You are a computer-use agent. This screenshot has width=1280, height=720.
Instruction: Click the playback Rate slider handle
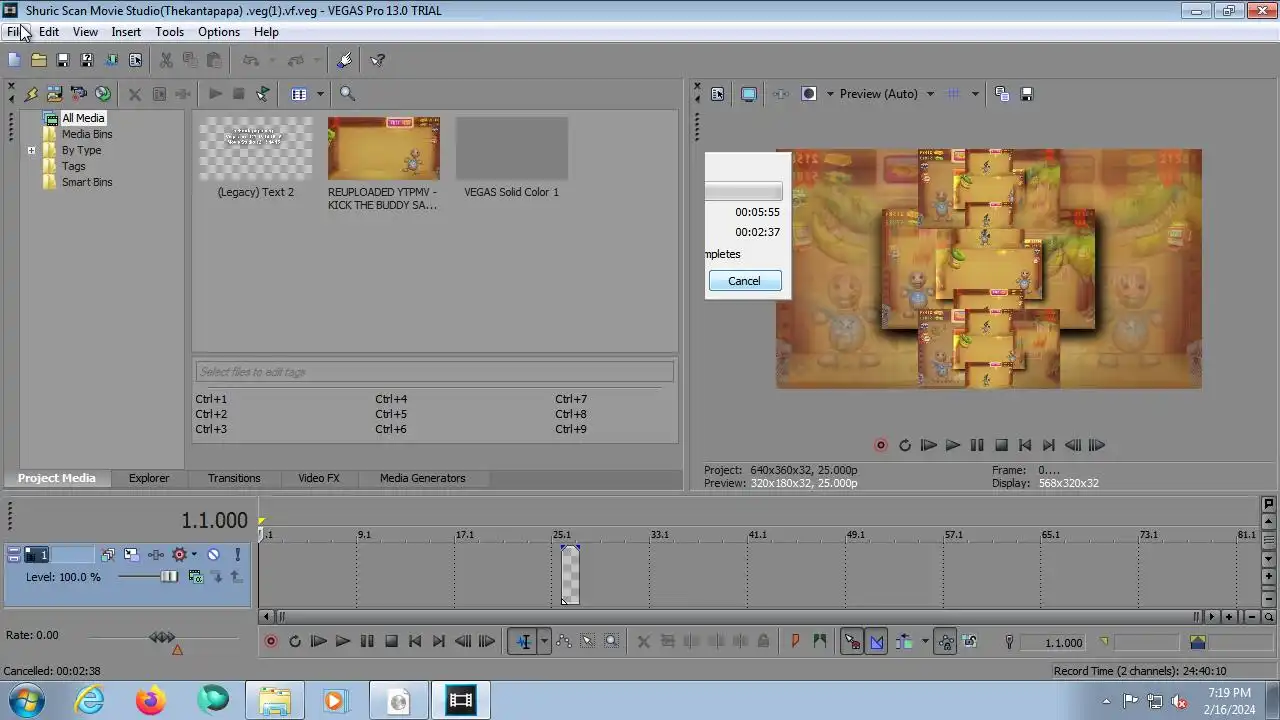click(x=162, y=636)
